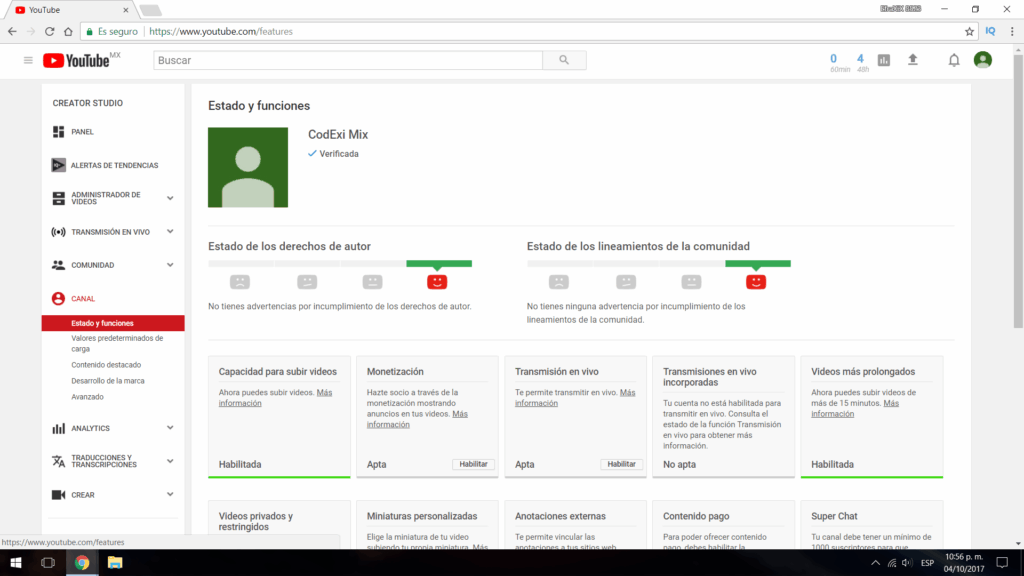This screenshot has width=1024, height=576.
Task: Select Contenido destacado under Canal
Action: (x=106, y=365)
